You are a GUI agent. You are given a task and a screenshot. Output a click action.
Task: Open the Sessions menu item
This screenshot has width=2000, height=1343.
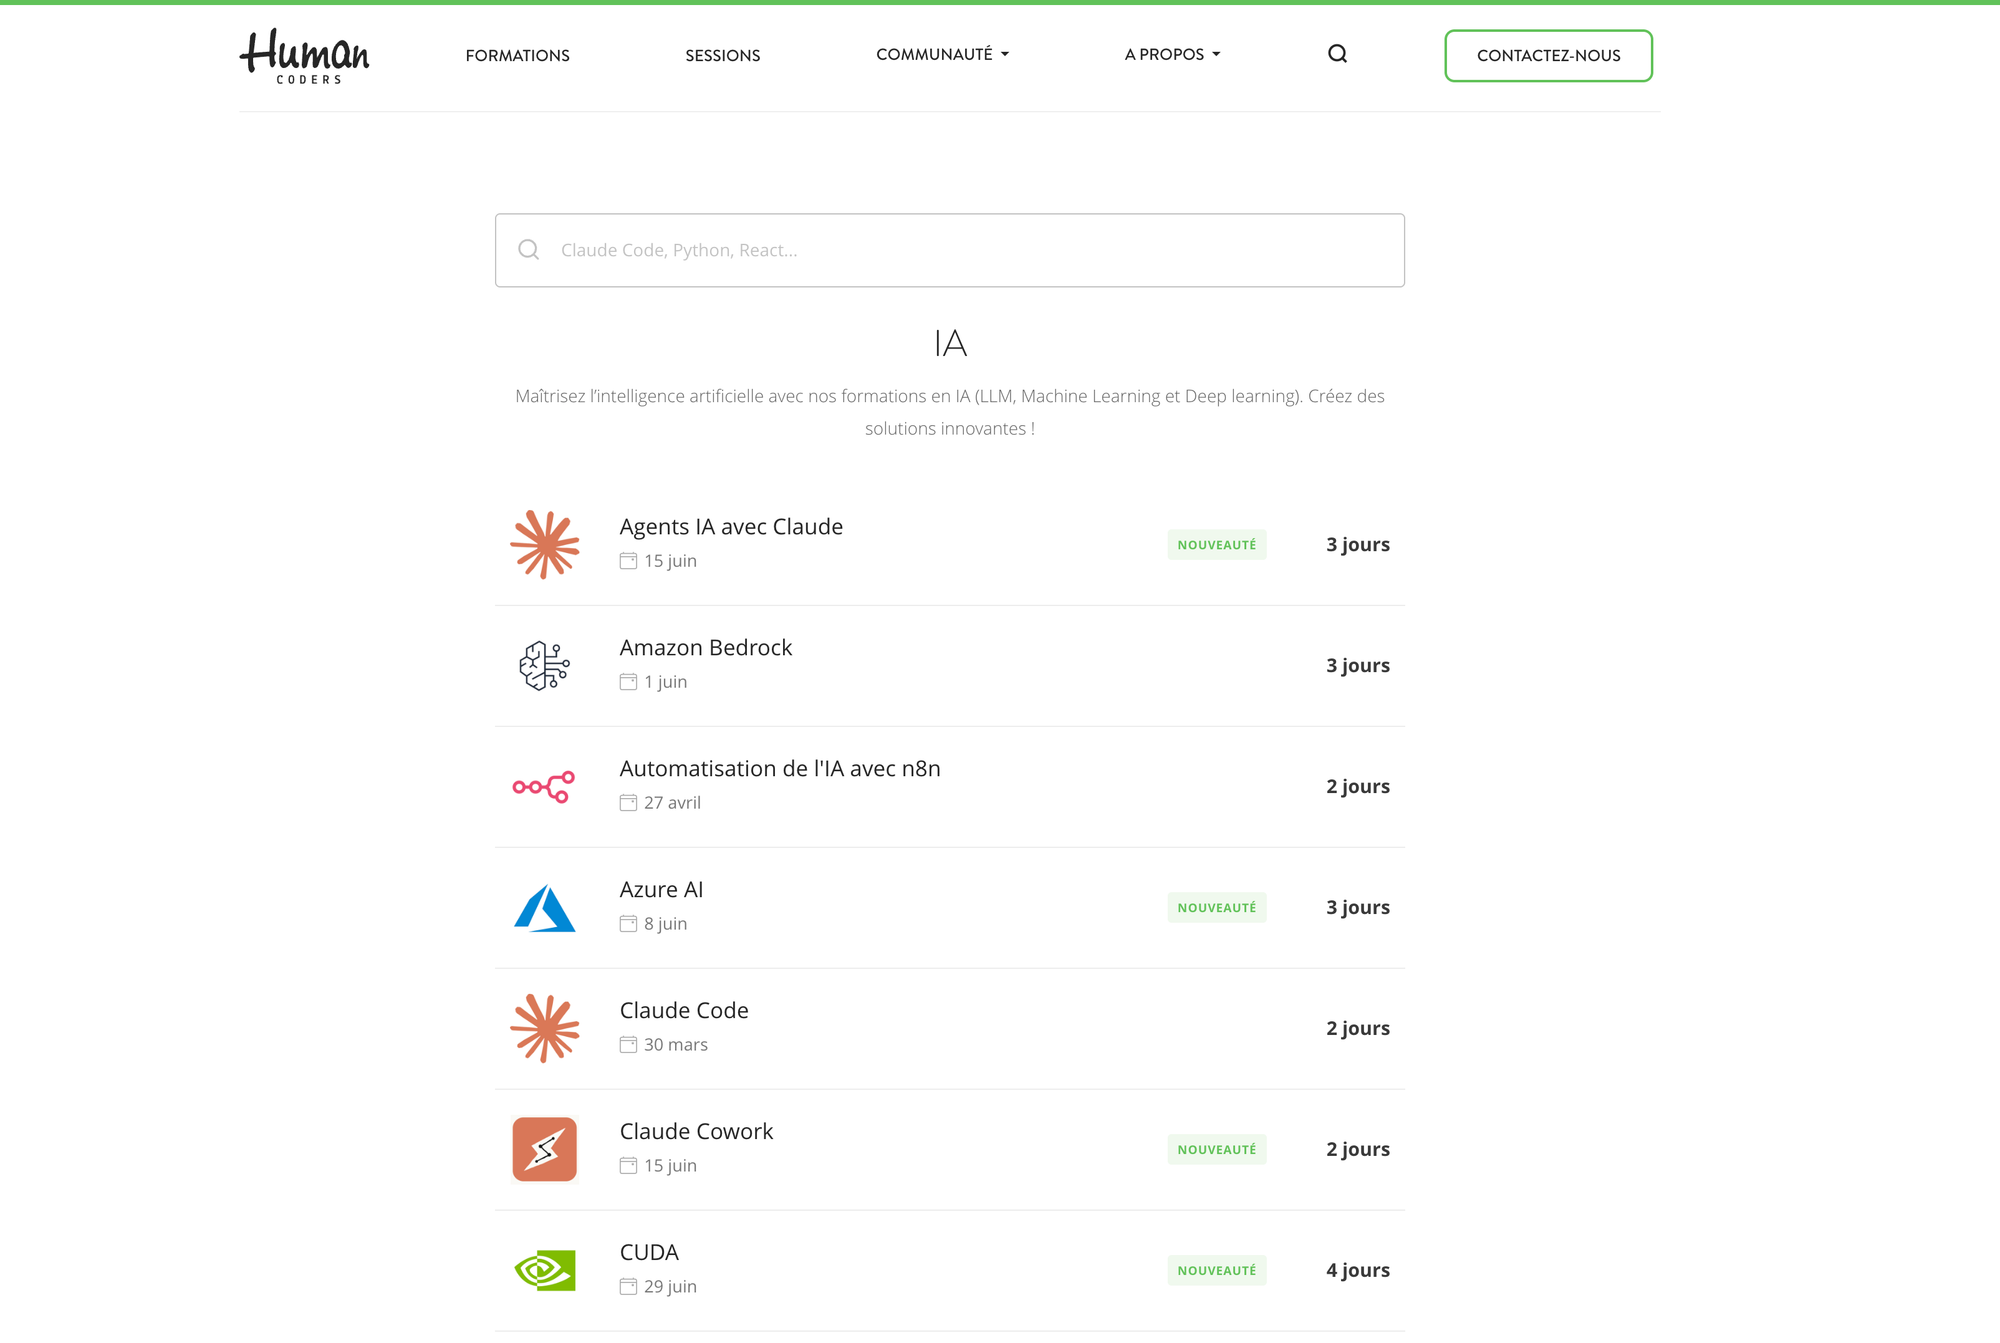[x=722, y=55]
